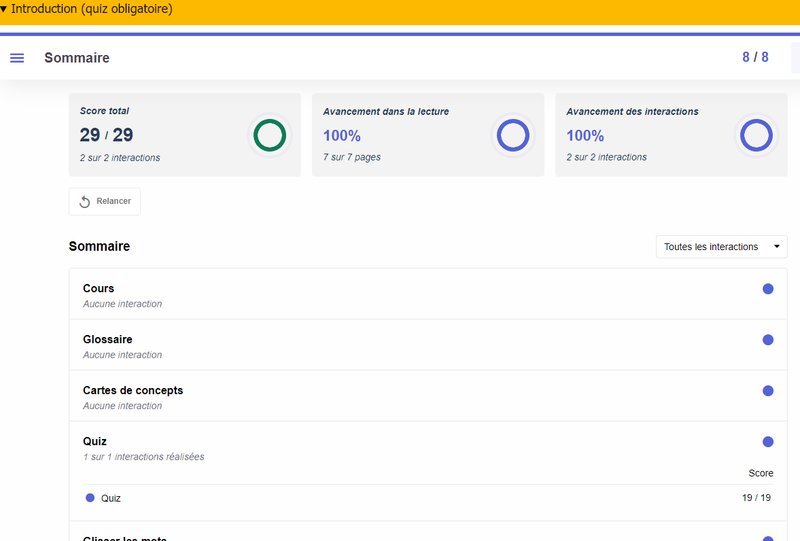The image size is (800, 541).
Task: Click the 8 / 8 page counter
Action: click(755, 57)
